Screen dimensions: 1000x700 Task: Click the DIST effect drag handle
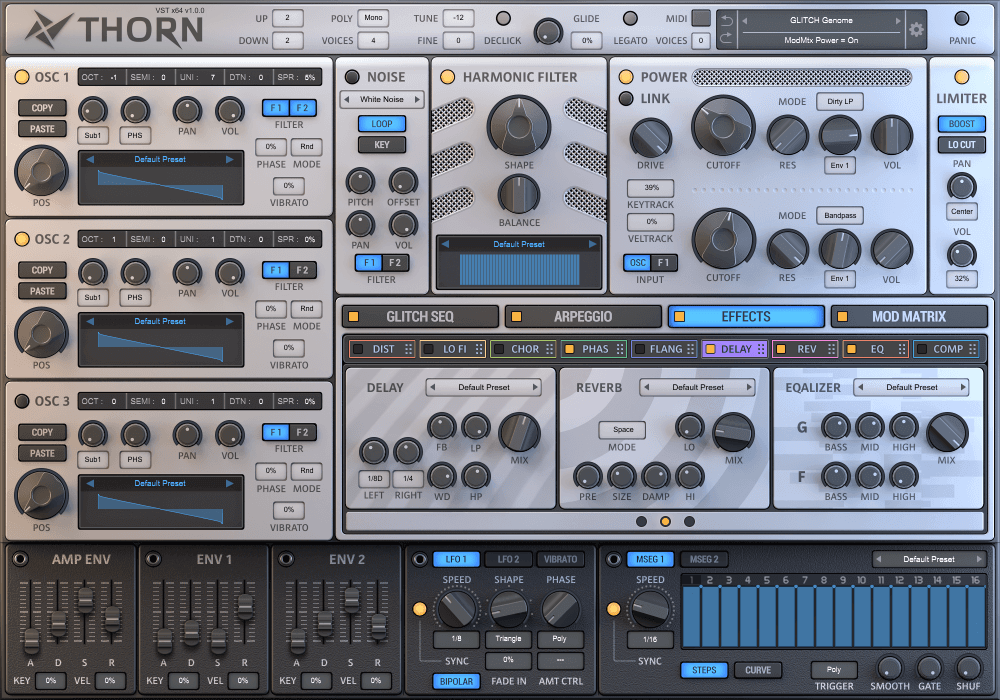coord(408,349)
